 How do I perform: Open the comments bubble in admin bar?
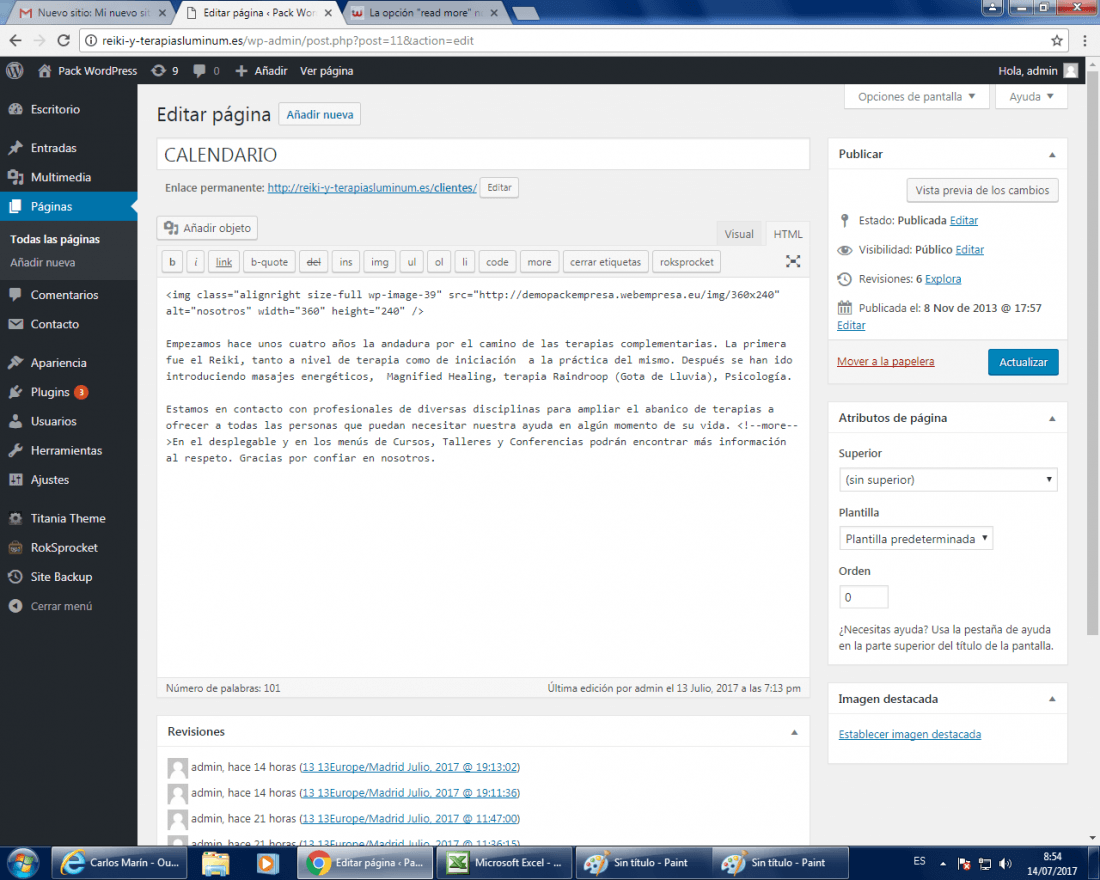[x=206, y=71]
